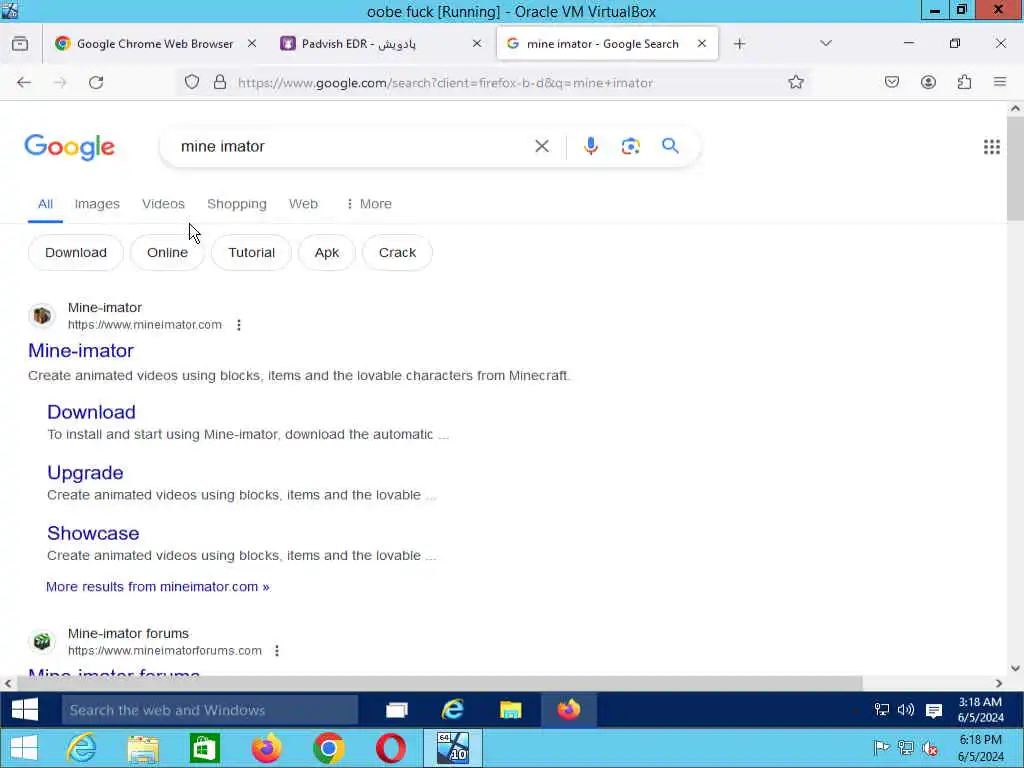Click the Apk suggestion chip
1024x768 pixels.
coord(327,253)
